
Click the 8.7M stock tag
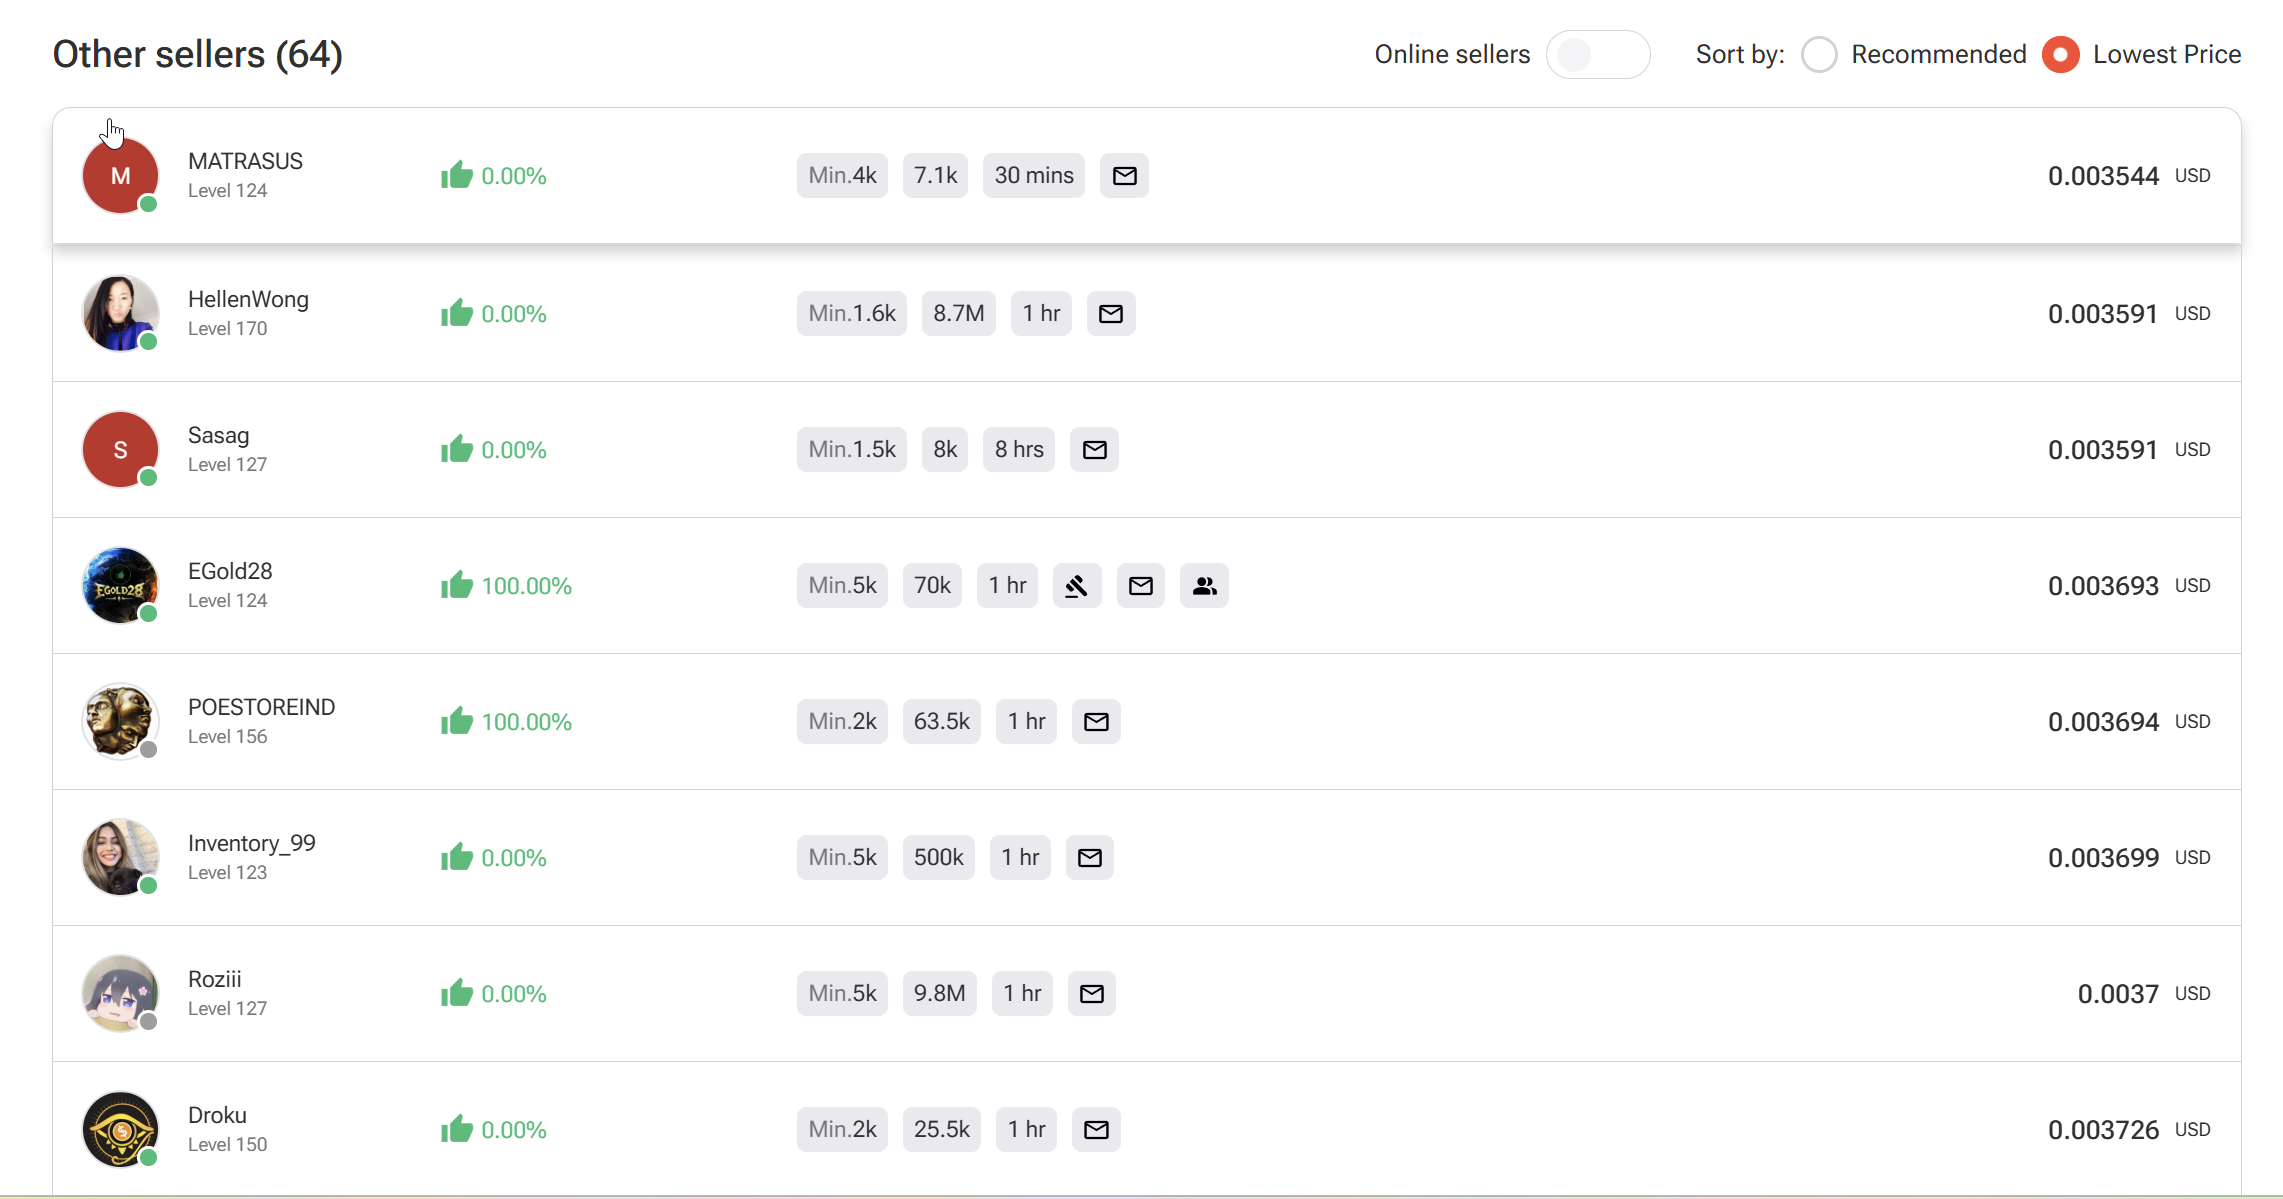958,314
